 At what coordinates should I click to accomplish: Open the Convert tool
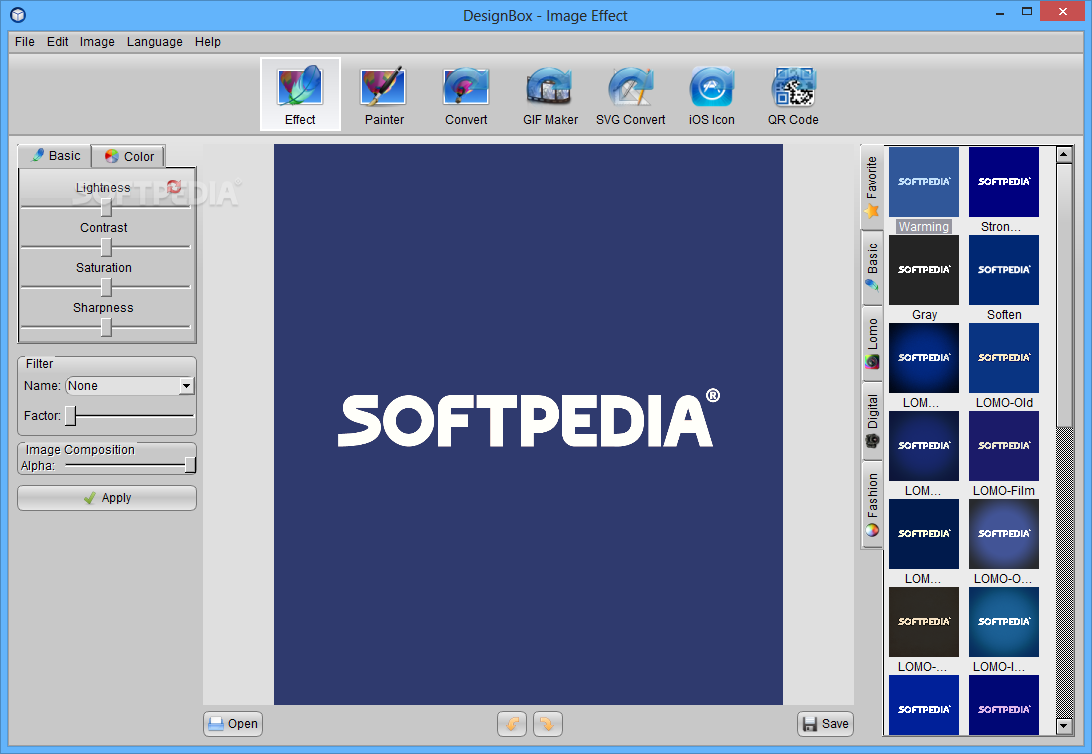[x=466, y=94]
